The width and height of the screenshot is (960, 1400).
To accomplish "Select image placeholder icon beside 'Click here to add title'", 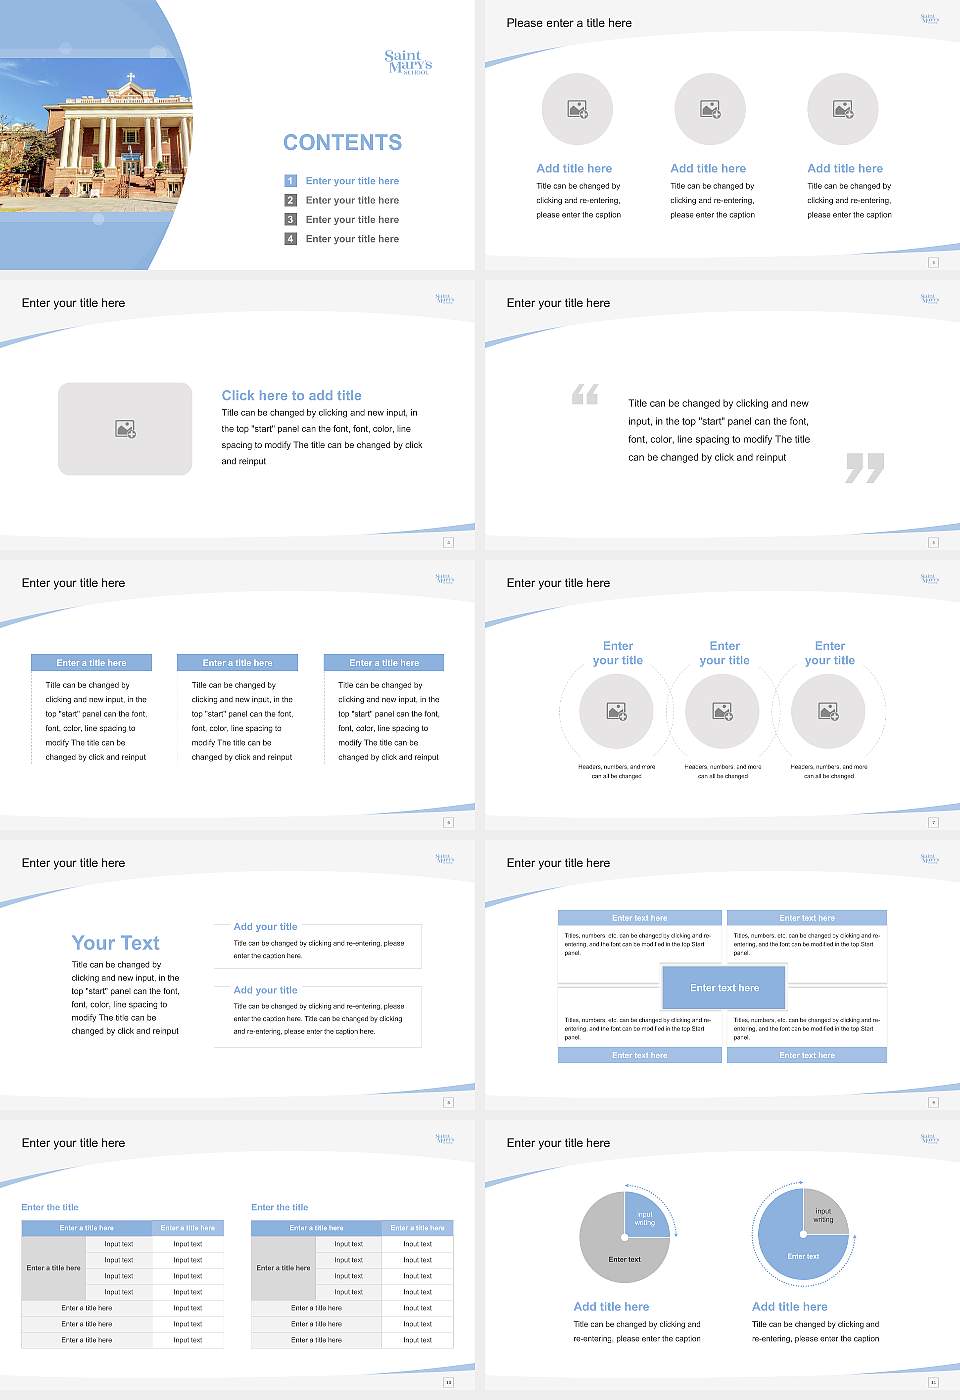I will (x=125, y=429).
